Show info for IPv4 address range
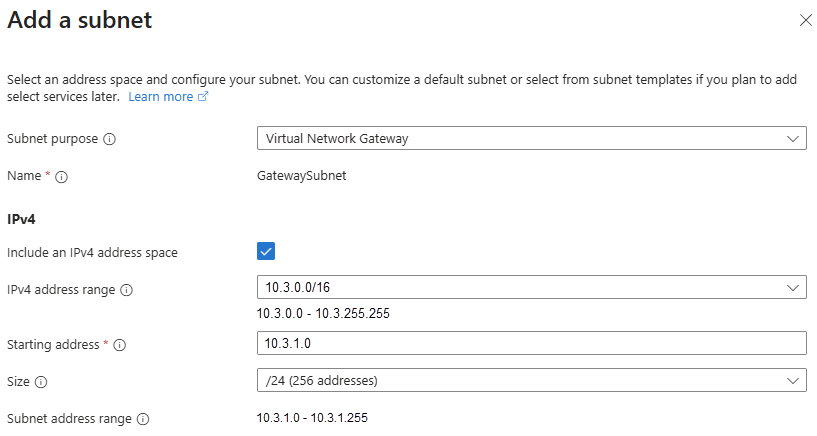This screenshot has height=436, width=817. click(127, 290)
